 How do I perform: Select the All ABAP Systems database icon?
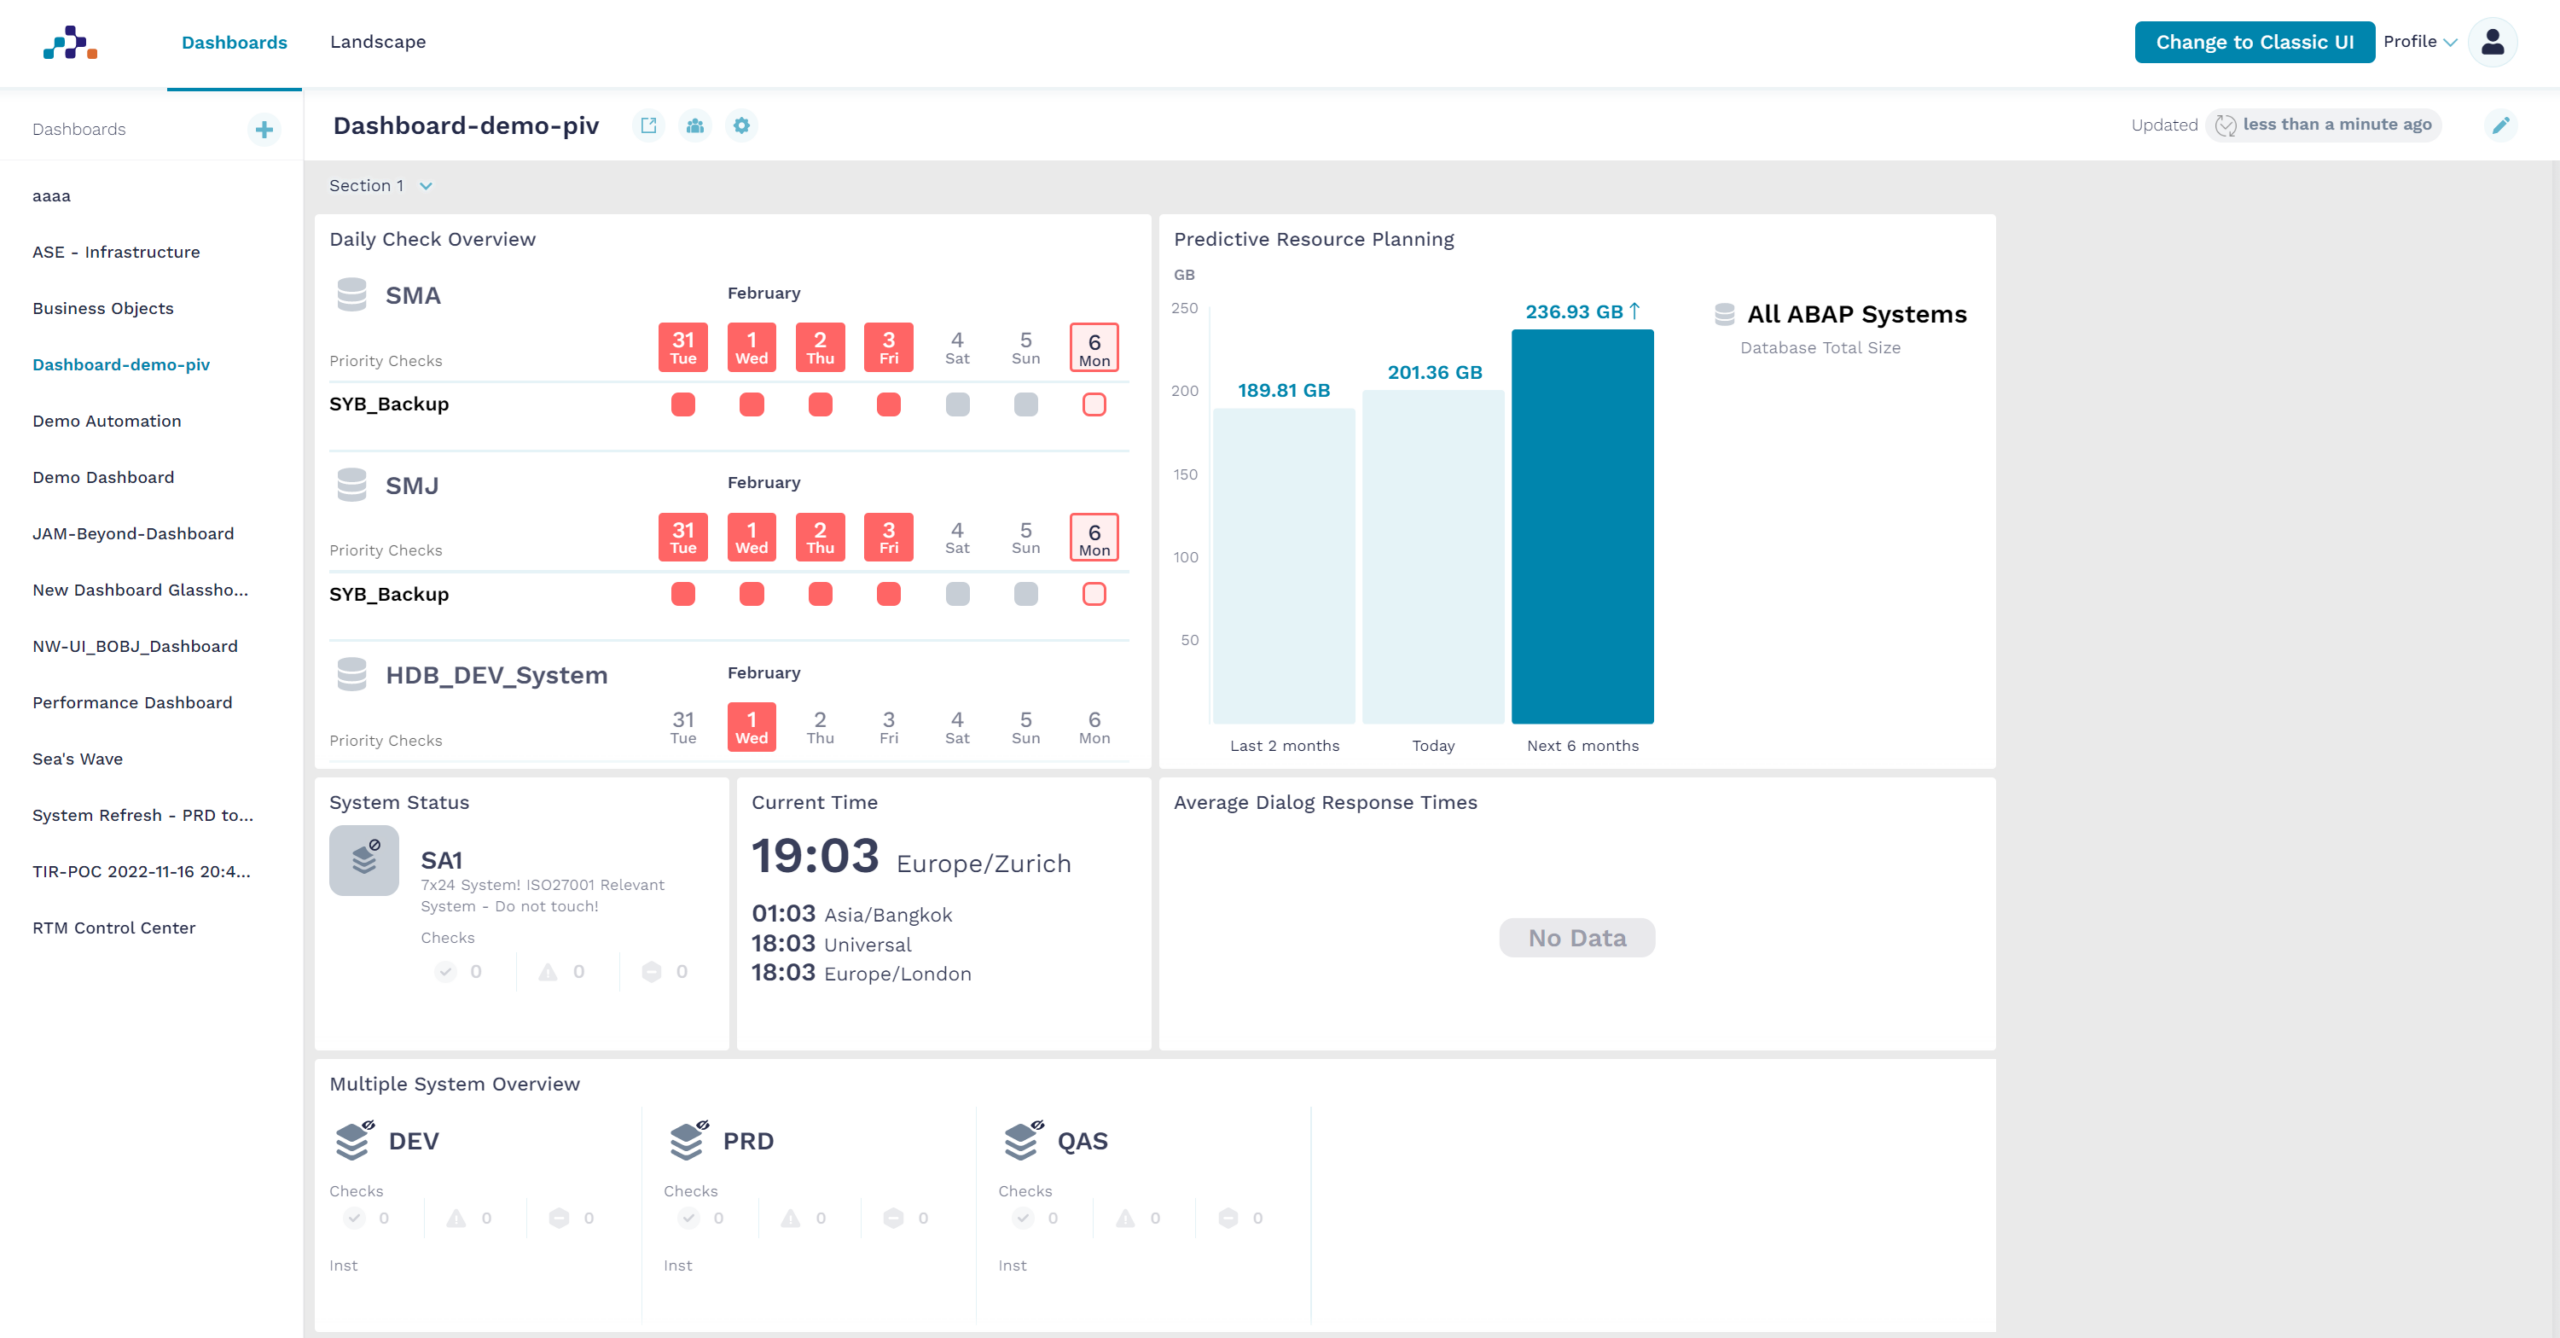pos(1725,313)
